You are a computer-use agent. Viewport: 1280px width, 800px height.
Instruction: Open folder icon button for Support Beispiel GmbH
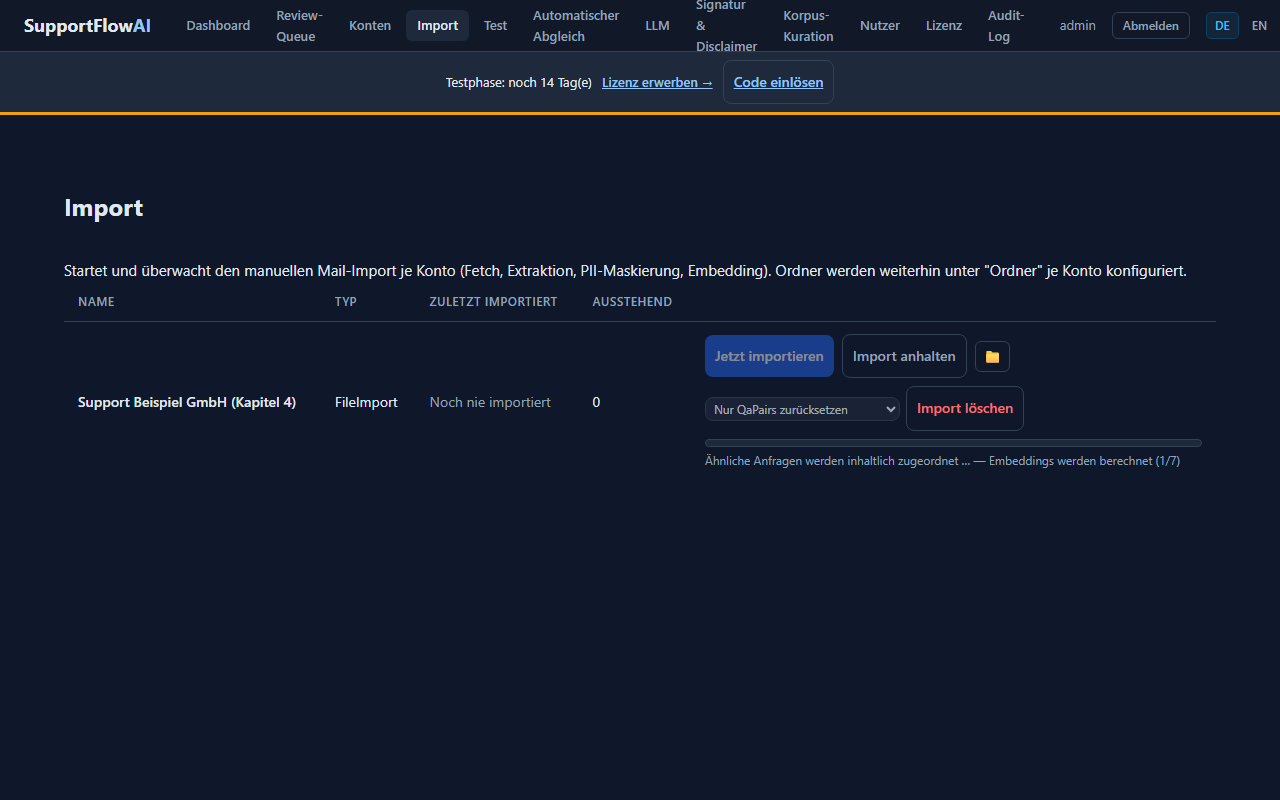pos(992,356)
